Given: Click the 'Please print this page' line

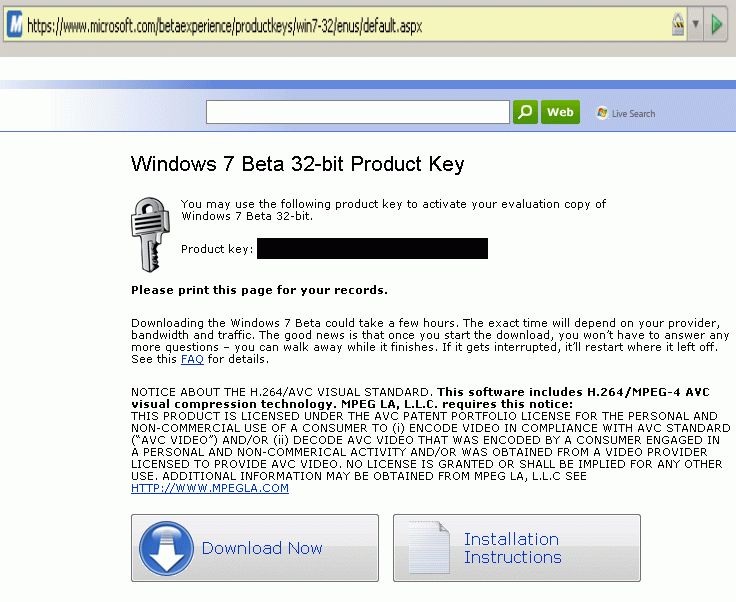Looking at the screenshot, I should pos(259,291).
